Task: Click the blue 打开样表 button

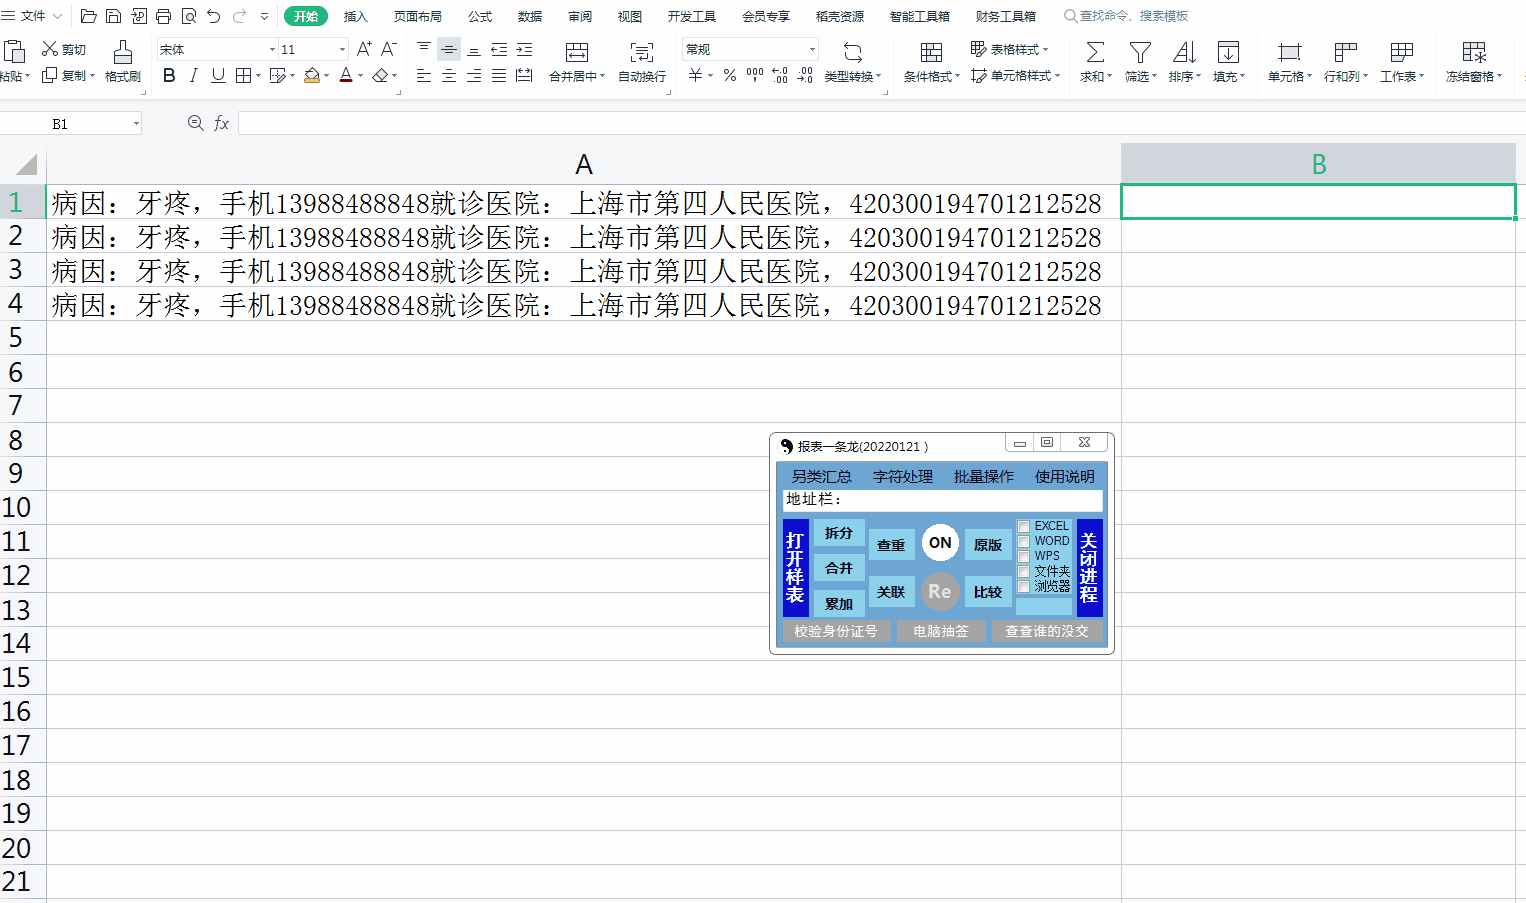Action: pyautogui.click(x=795, y=567)
